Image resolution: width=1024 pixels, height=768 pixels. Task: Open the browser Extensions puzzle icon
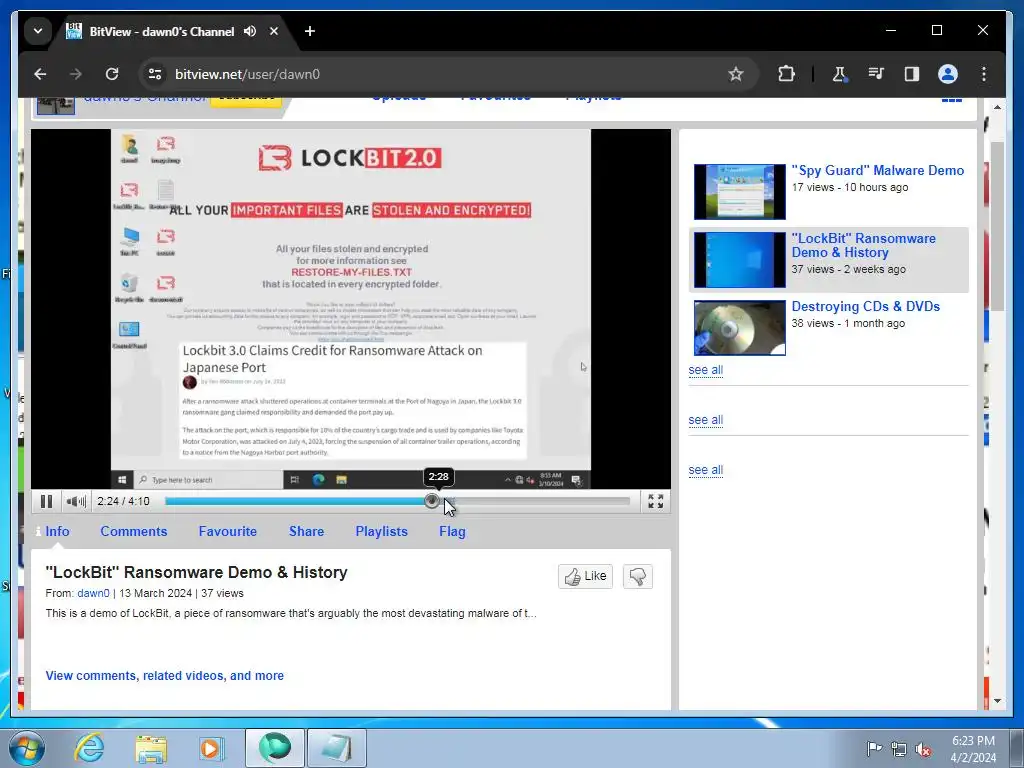pyautogui.click(x=786, y=74)
